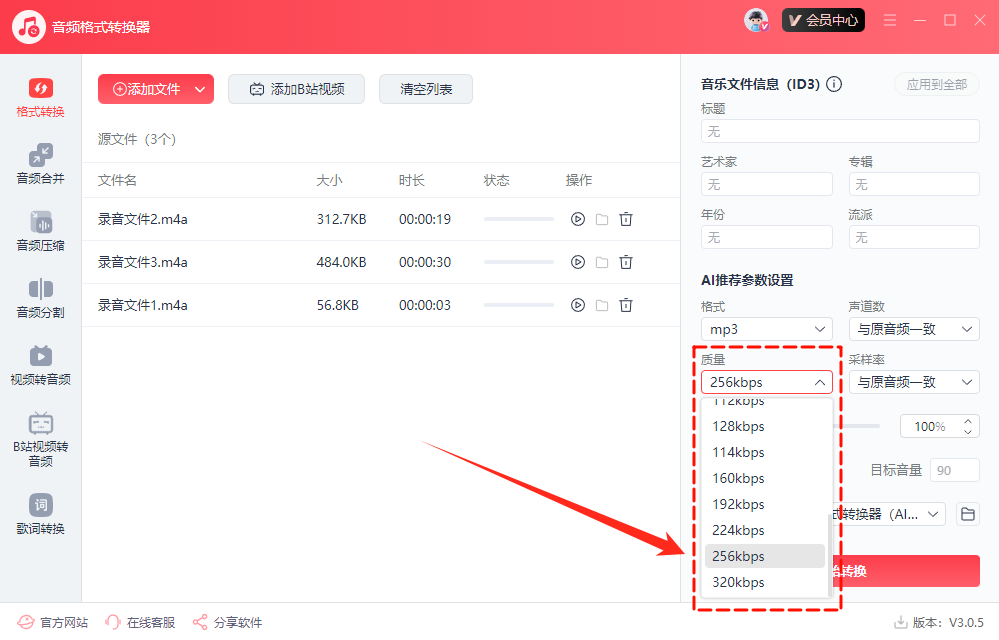Select 192kbps quality option
Viewport: 999px width, 640px height.
[x=765, y=504]
